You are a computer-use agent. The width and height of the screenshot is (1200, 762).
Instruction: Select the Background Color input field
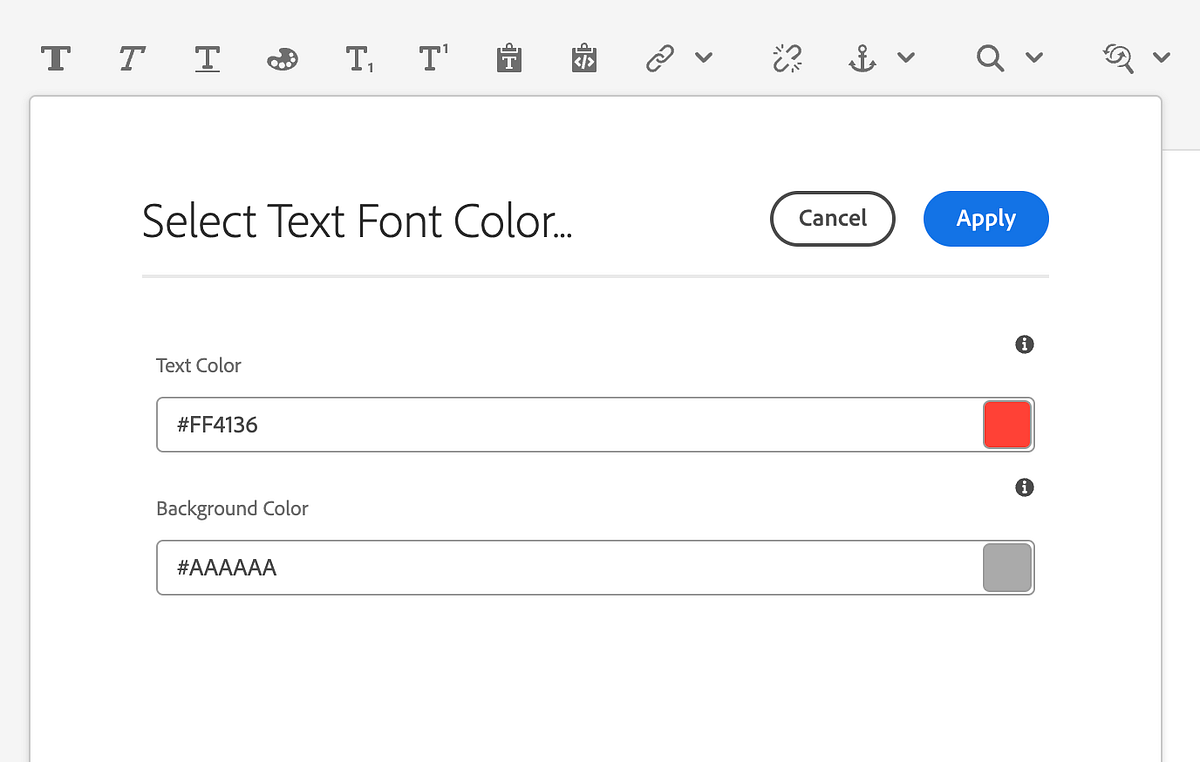pos(500,567)
